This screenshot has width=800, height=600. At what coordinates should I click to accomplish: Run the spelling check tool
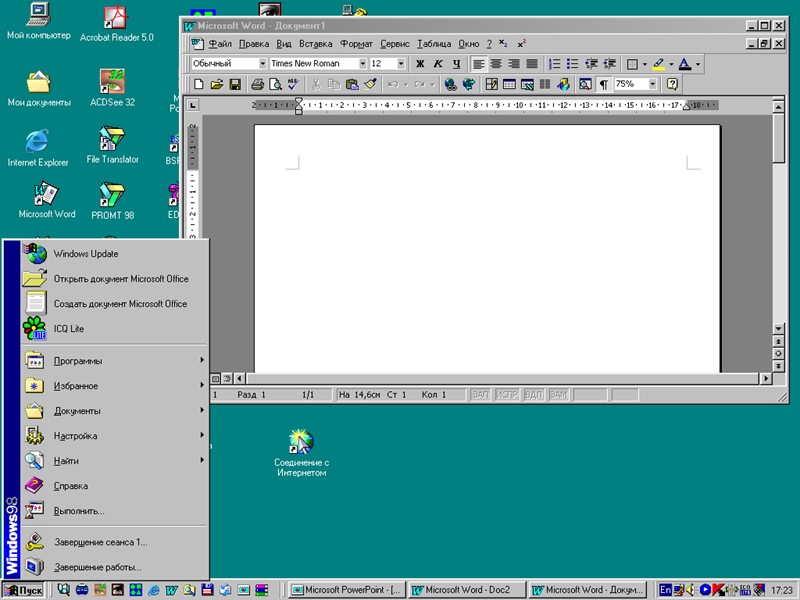[x=293, y=84]
